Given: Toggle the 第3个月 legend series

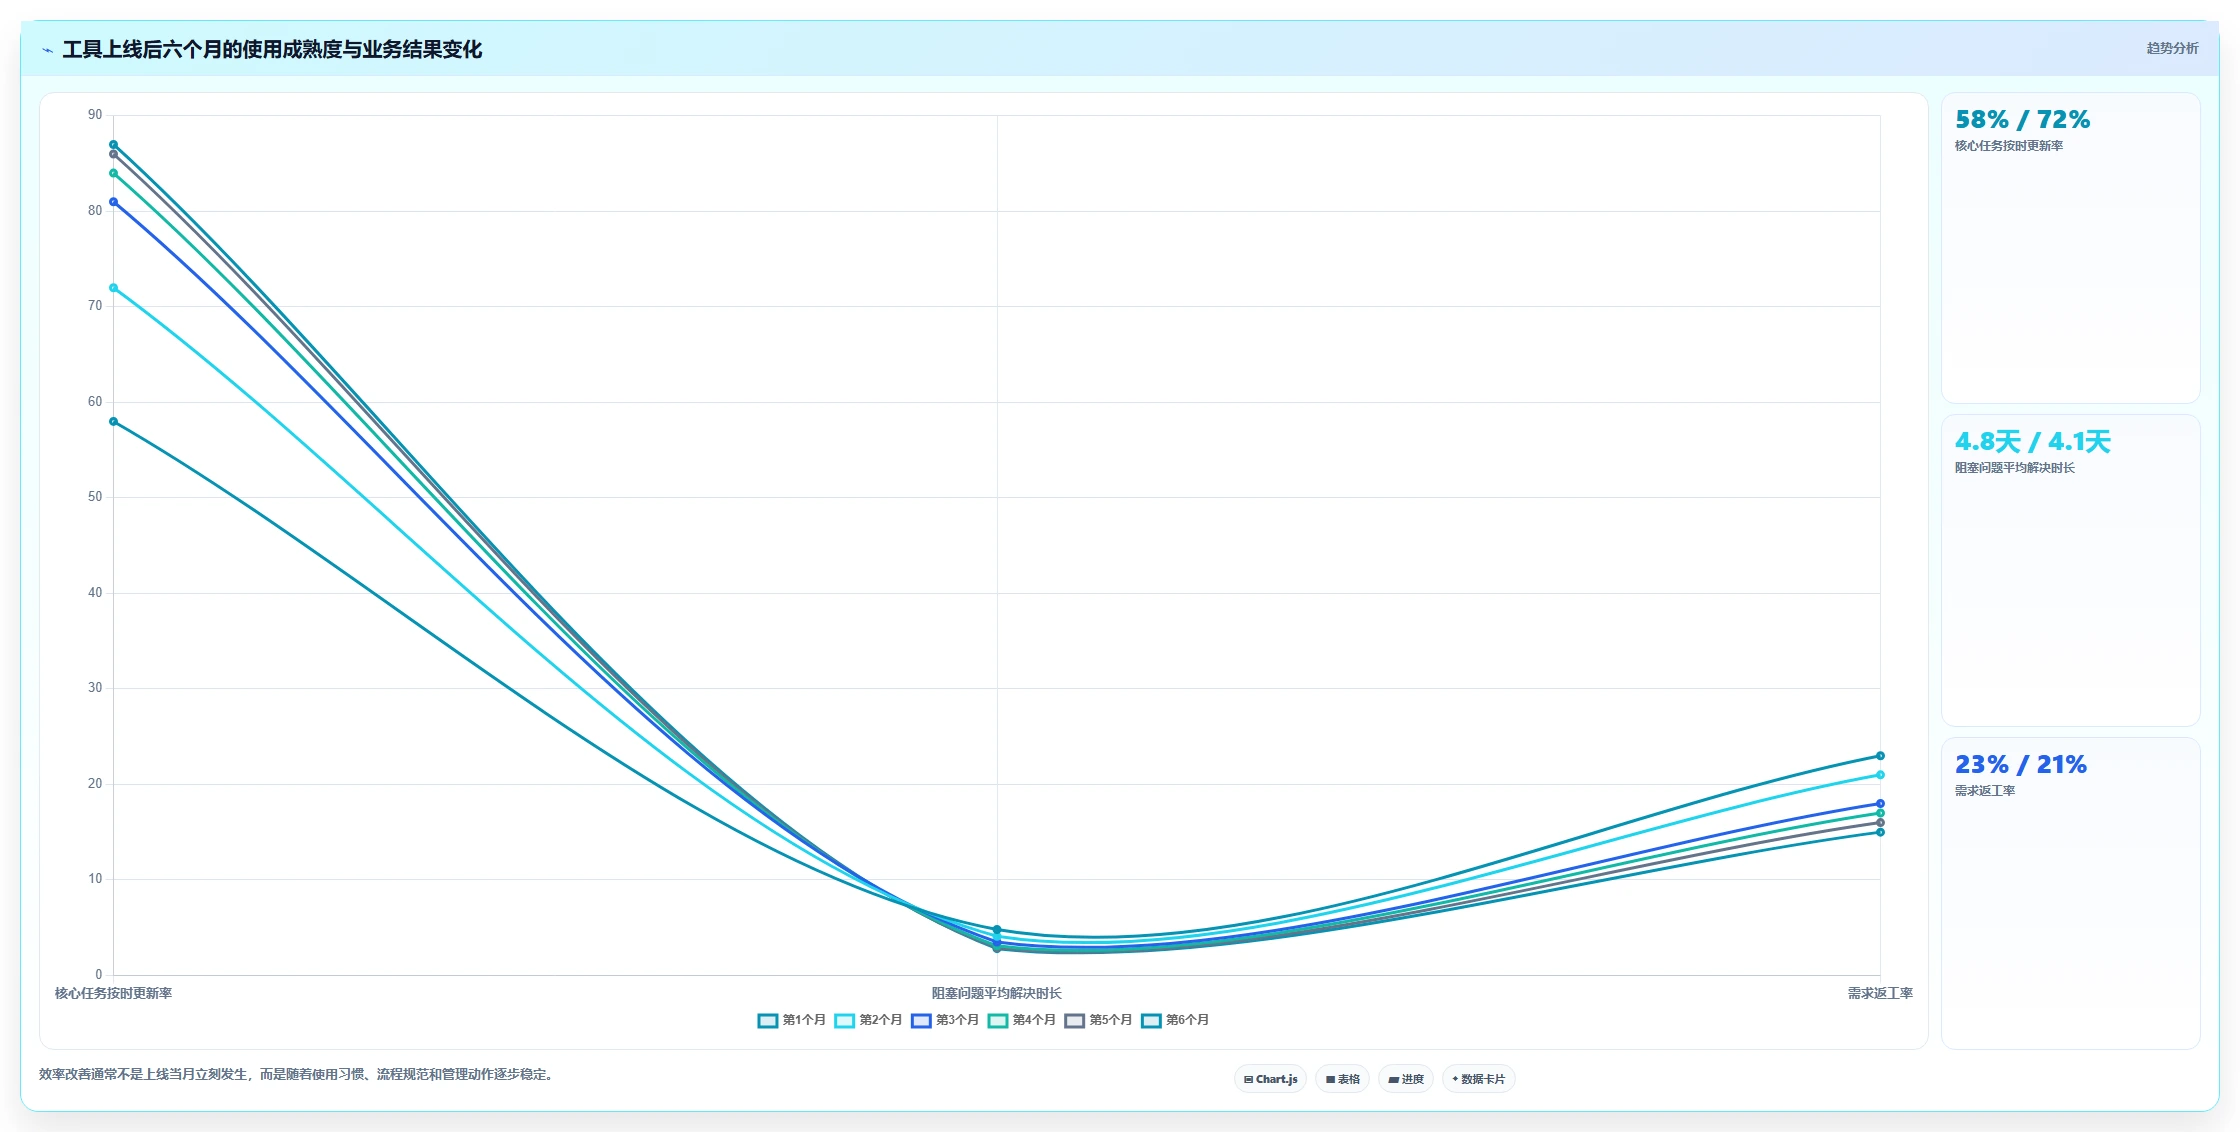Looking at the screenshot, I should pos(945,1020).
